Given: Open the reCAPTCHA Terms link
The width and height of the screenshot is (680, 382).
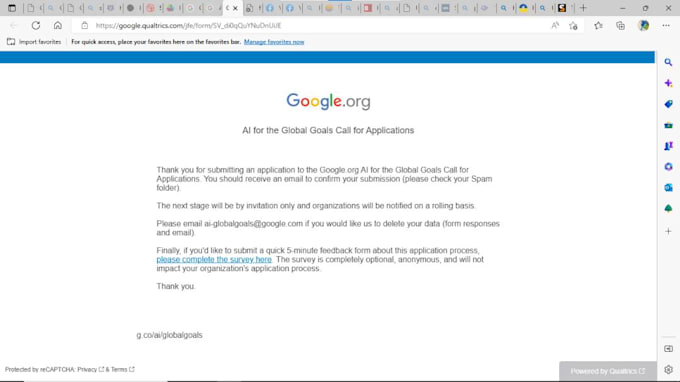Looking at the screenshot, I should click(x=122, y=369).
